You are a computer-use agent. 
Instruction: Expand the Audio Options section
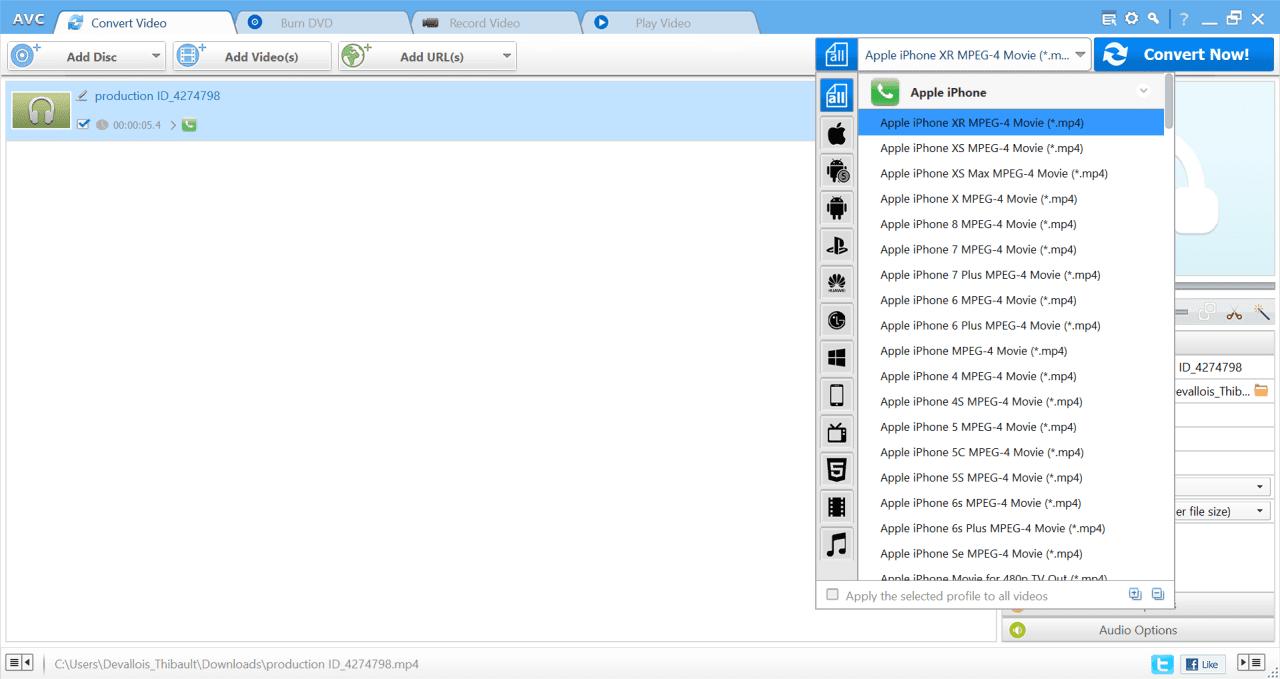point(1137,630)
